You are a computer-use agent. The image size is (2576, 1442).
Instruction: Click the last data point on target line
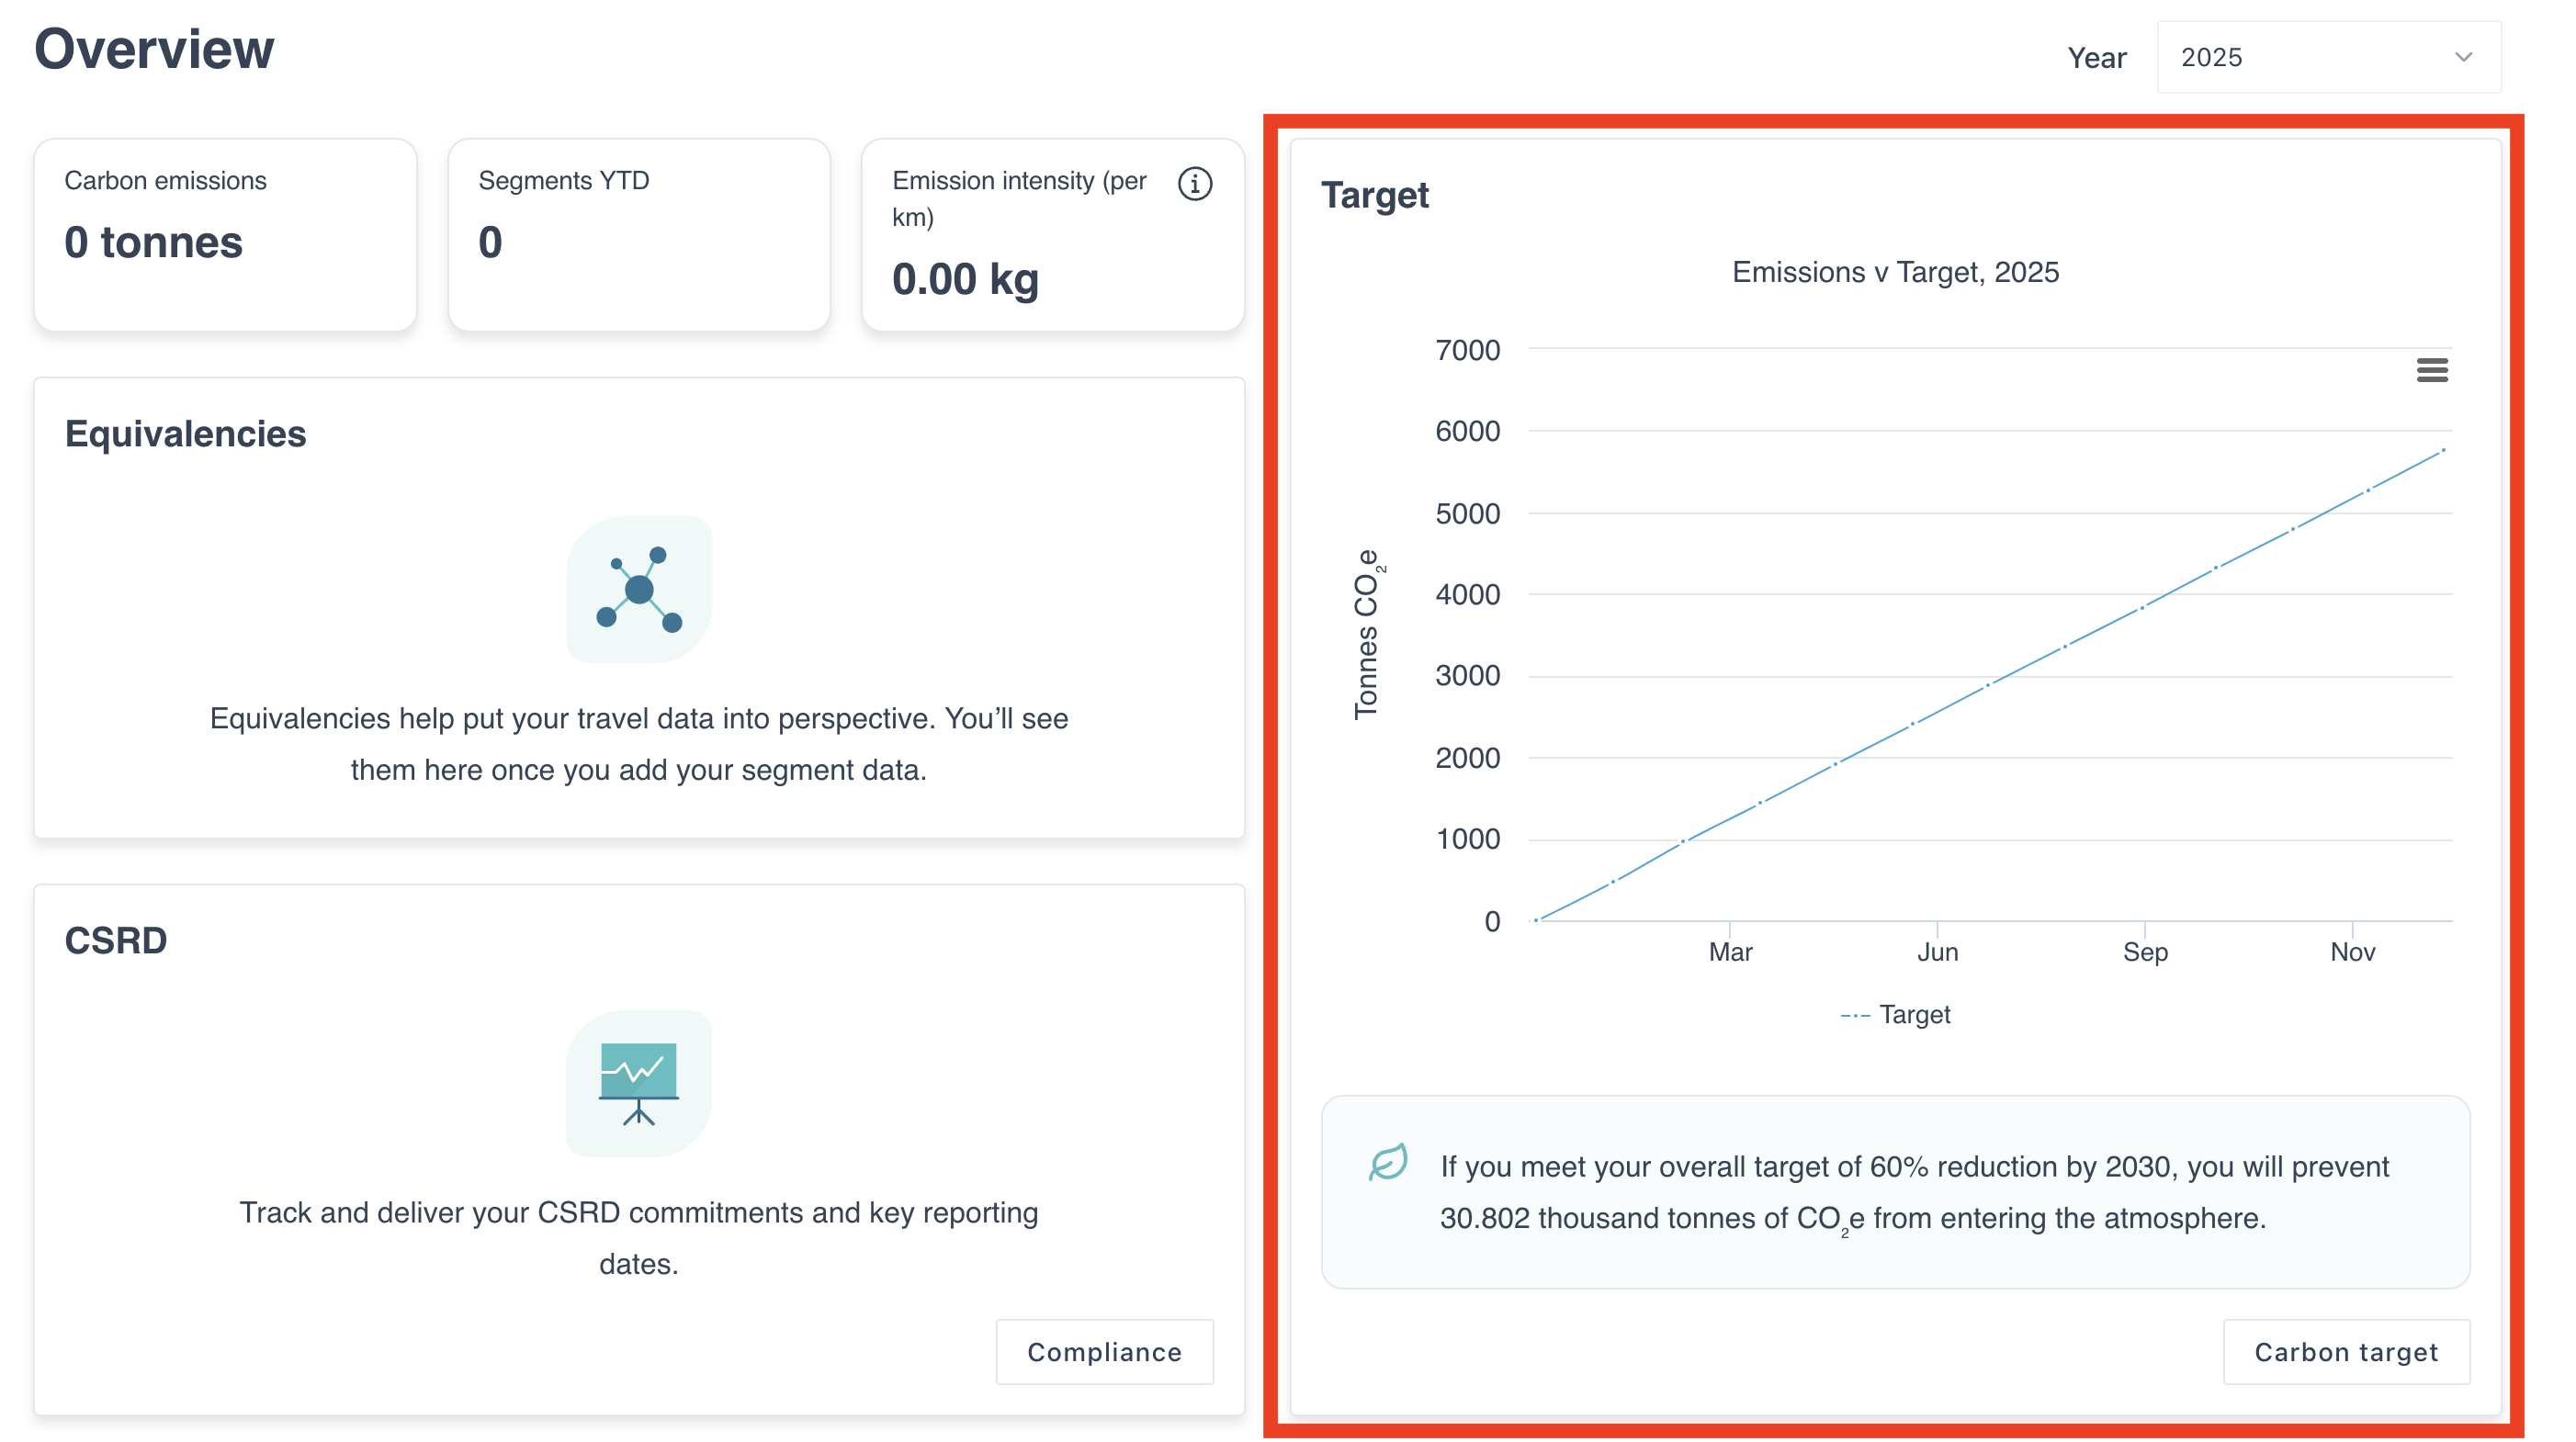click(x=2443, y=450)
